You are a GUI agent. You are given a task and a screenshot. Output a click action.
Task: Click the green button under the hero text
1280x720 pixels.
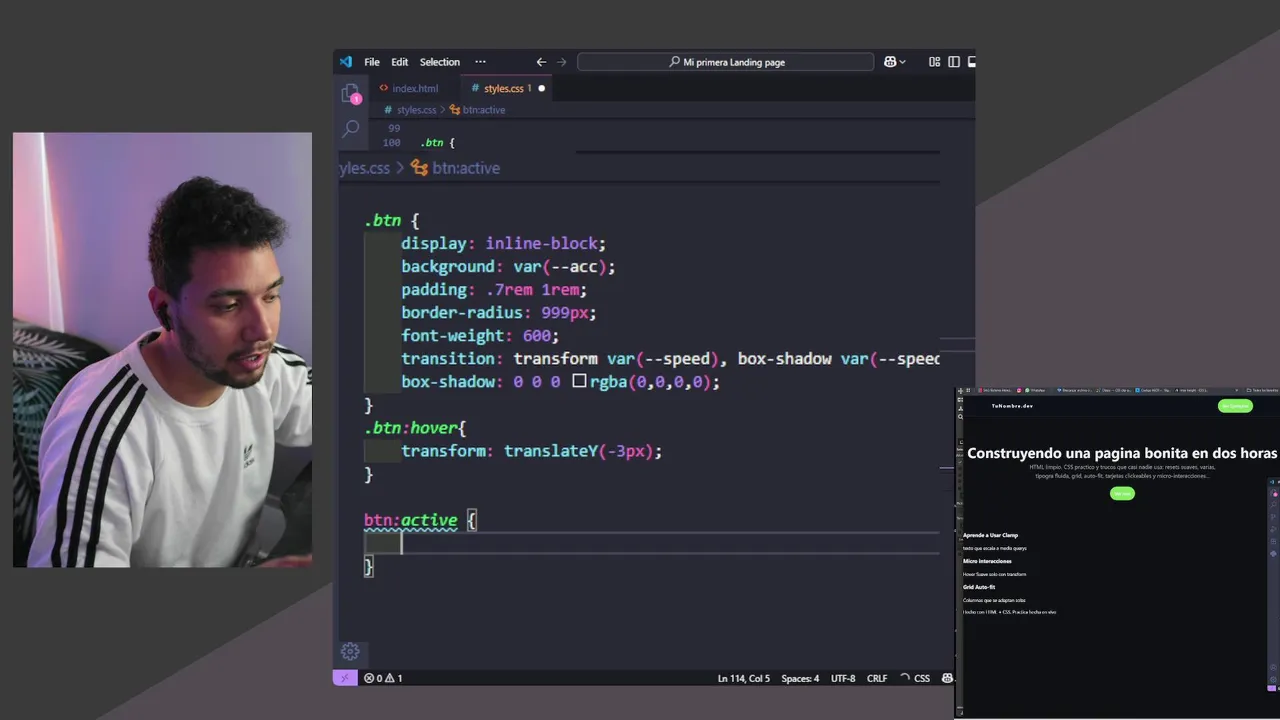click(x=1122, y=493)
